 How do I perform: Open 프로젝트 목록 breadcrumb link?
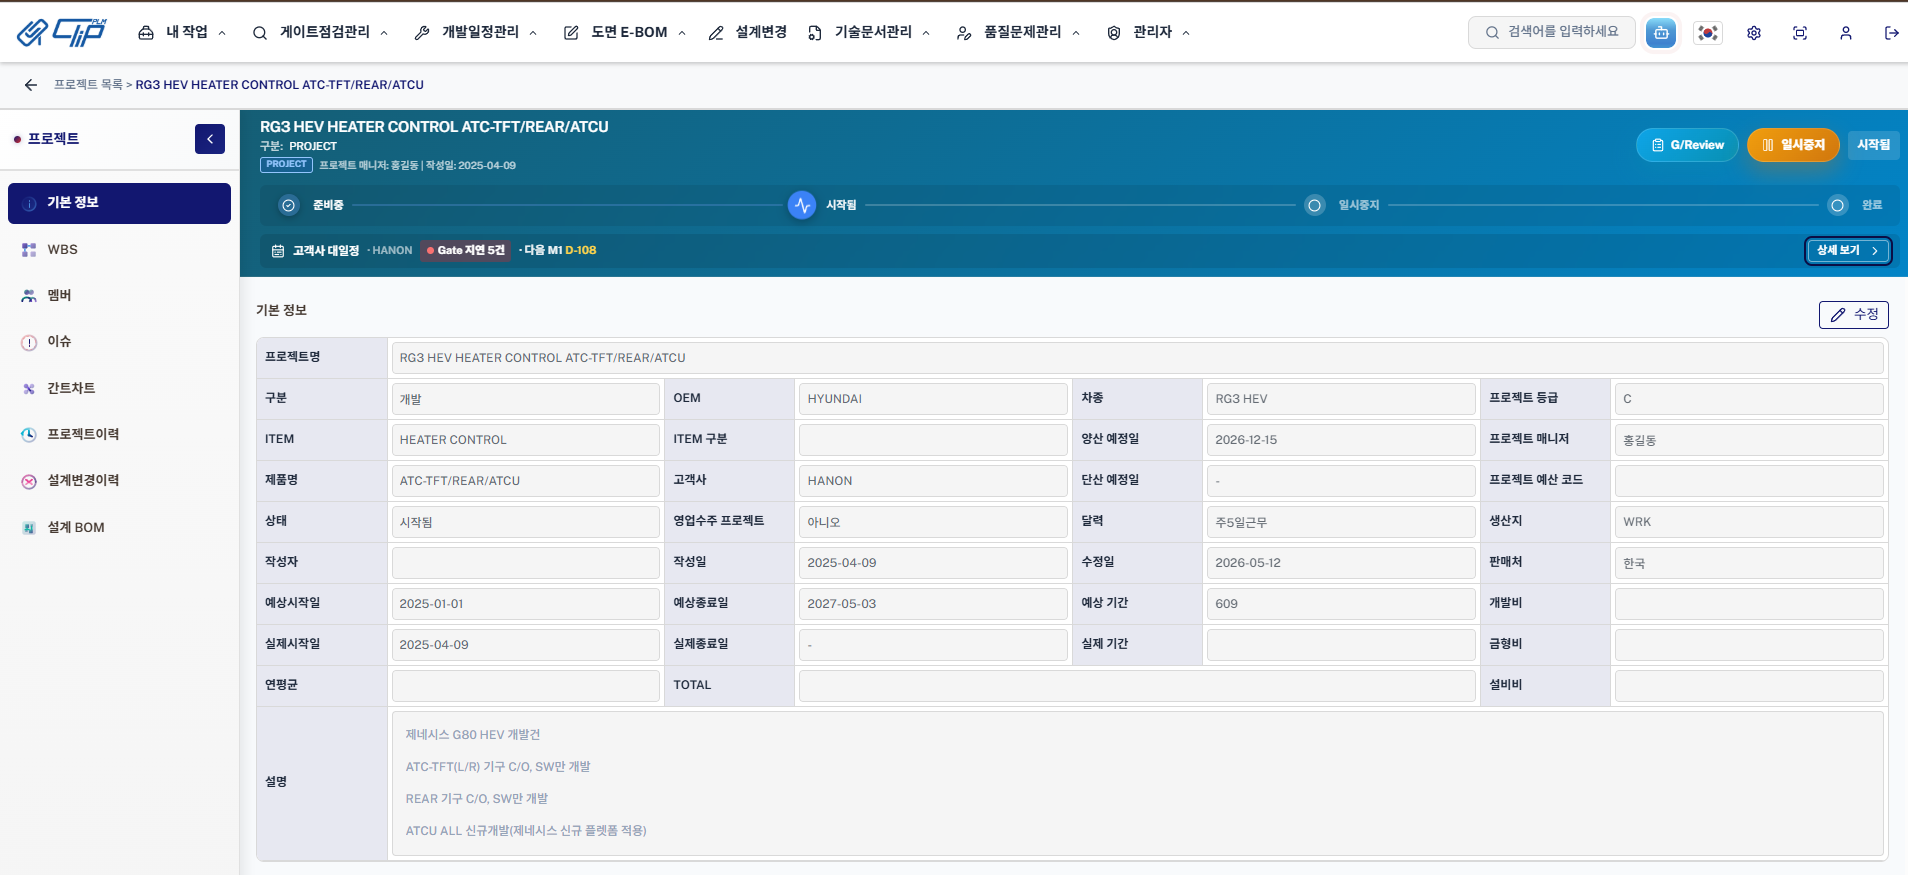[x=88, y=85]
